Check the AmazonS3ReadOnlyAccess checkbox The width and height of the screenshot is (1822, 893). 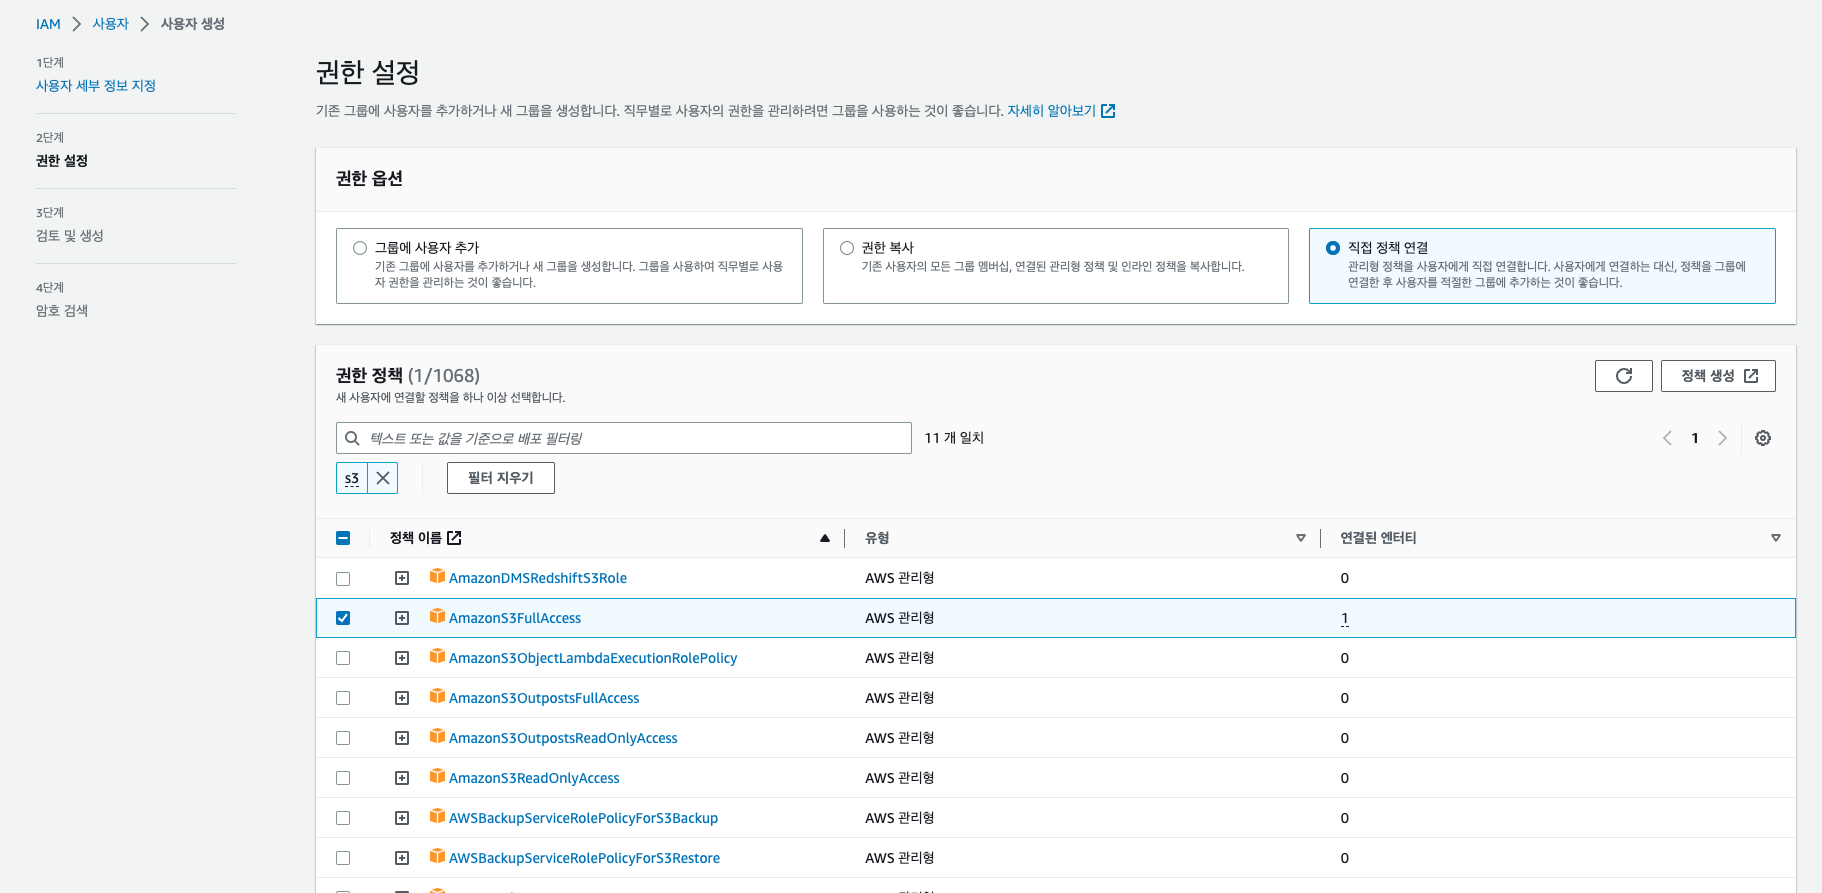tap(343, 778)
